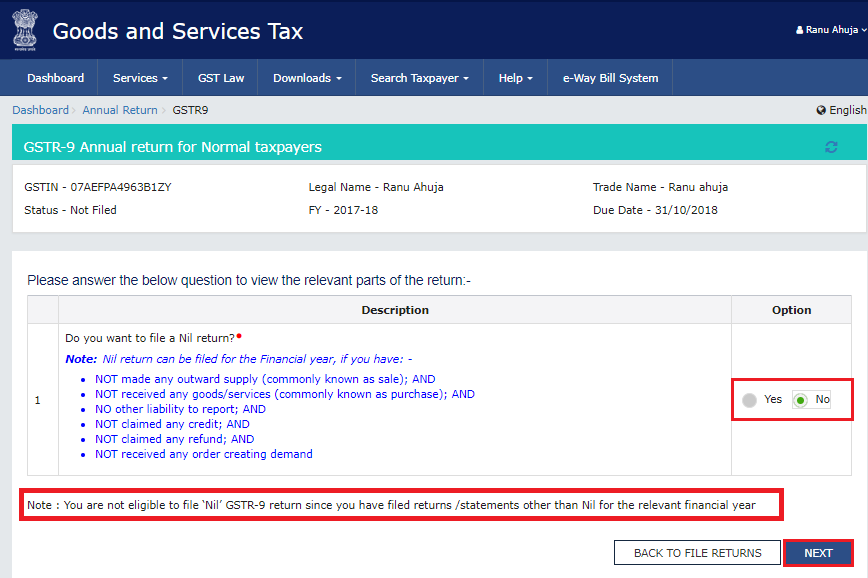Click the NEXT button
The height and width of the screenshot is (578, 868).
click(818, 553)
